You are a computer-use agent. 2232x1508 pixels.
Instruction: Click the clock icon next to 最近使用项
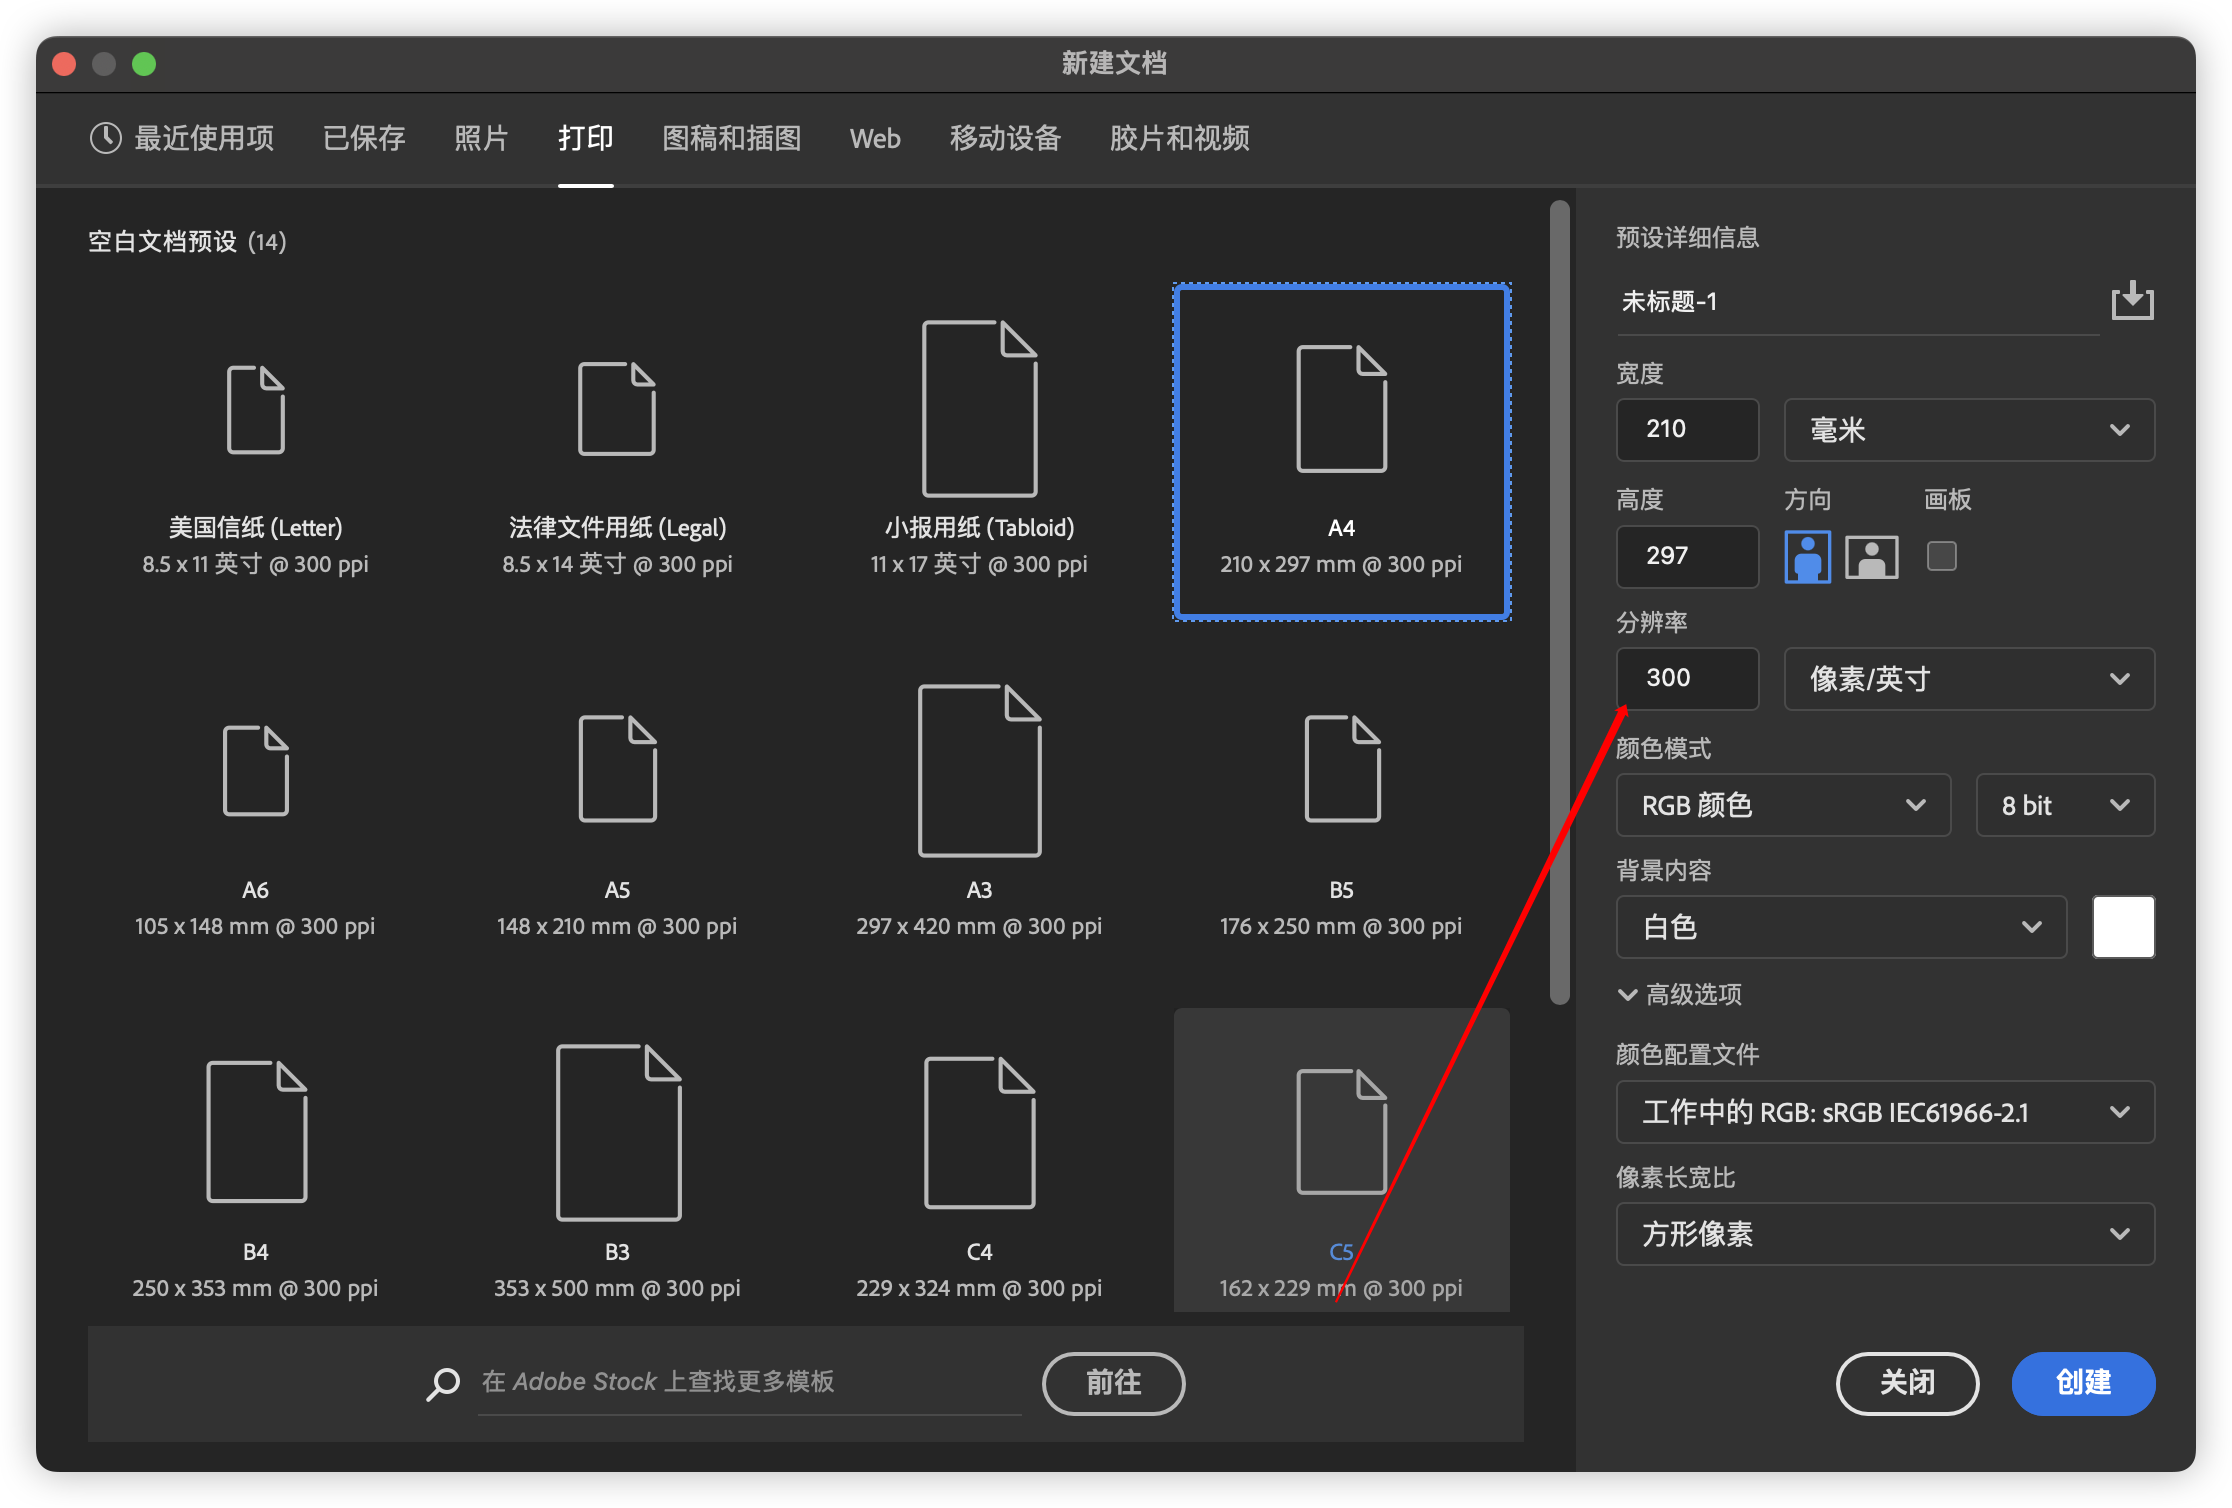106,138
